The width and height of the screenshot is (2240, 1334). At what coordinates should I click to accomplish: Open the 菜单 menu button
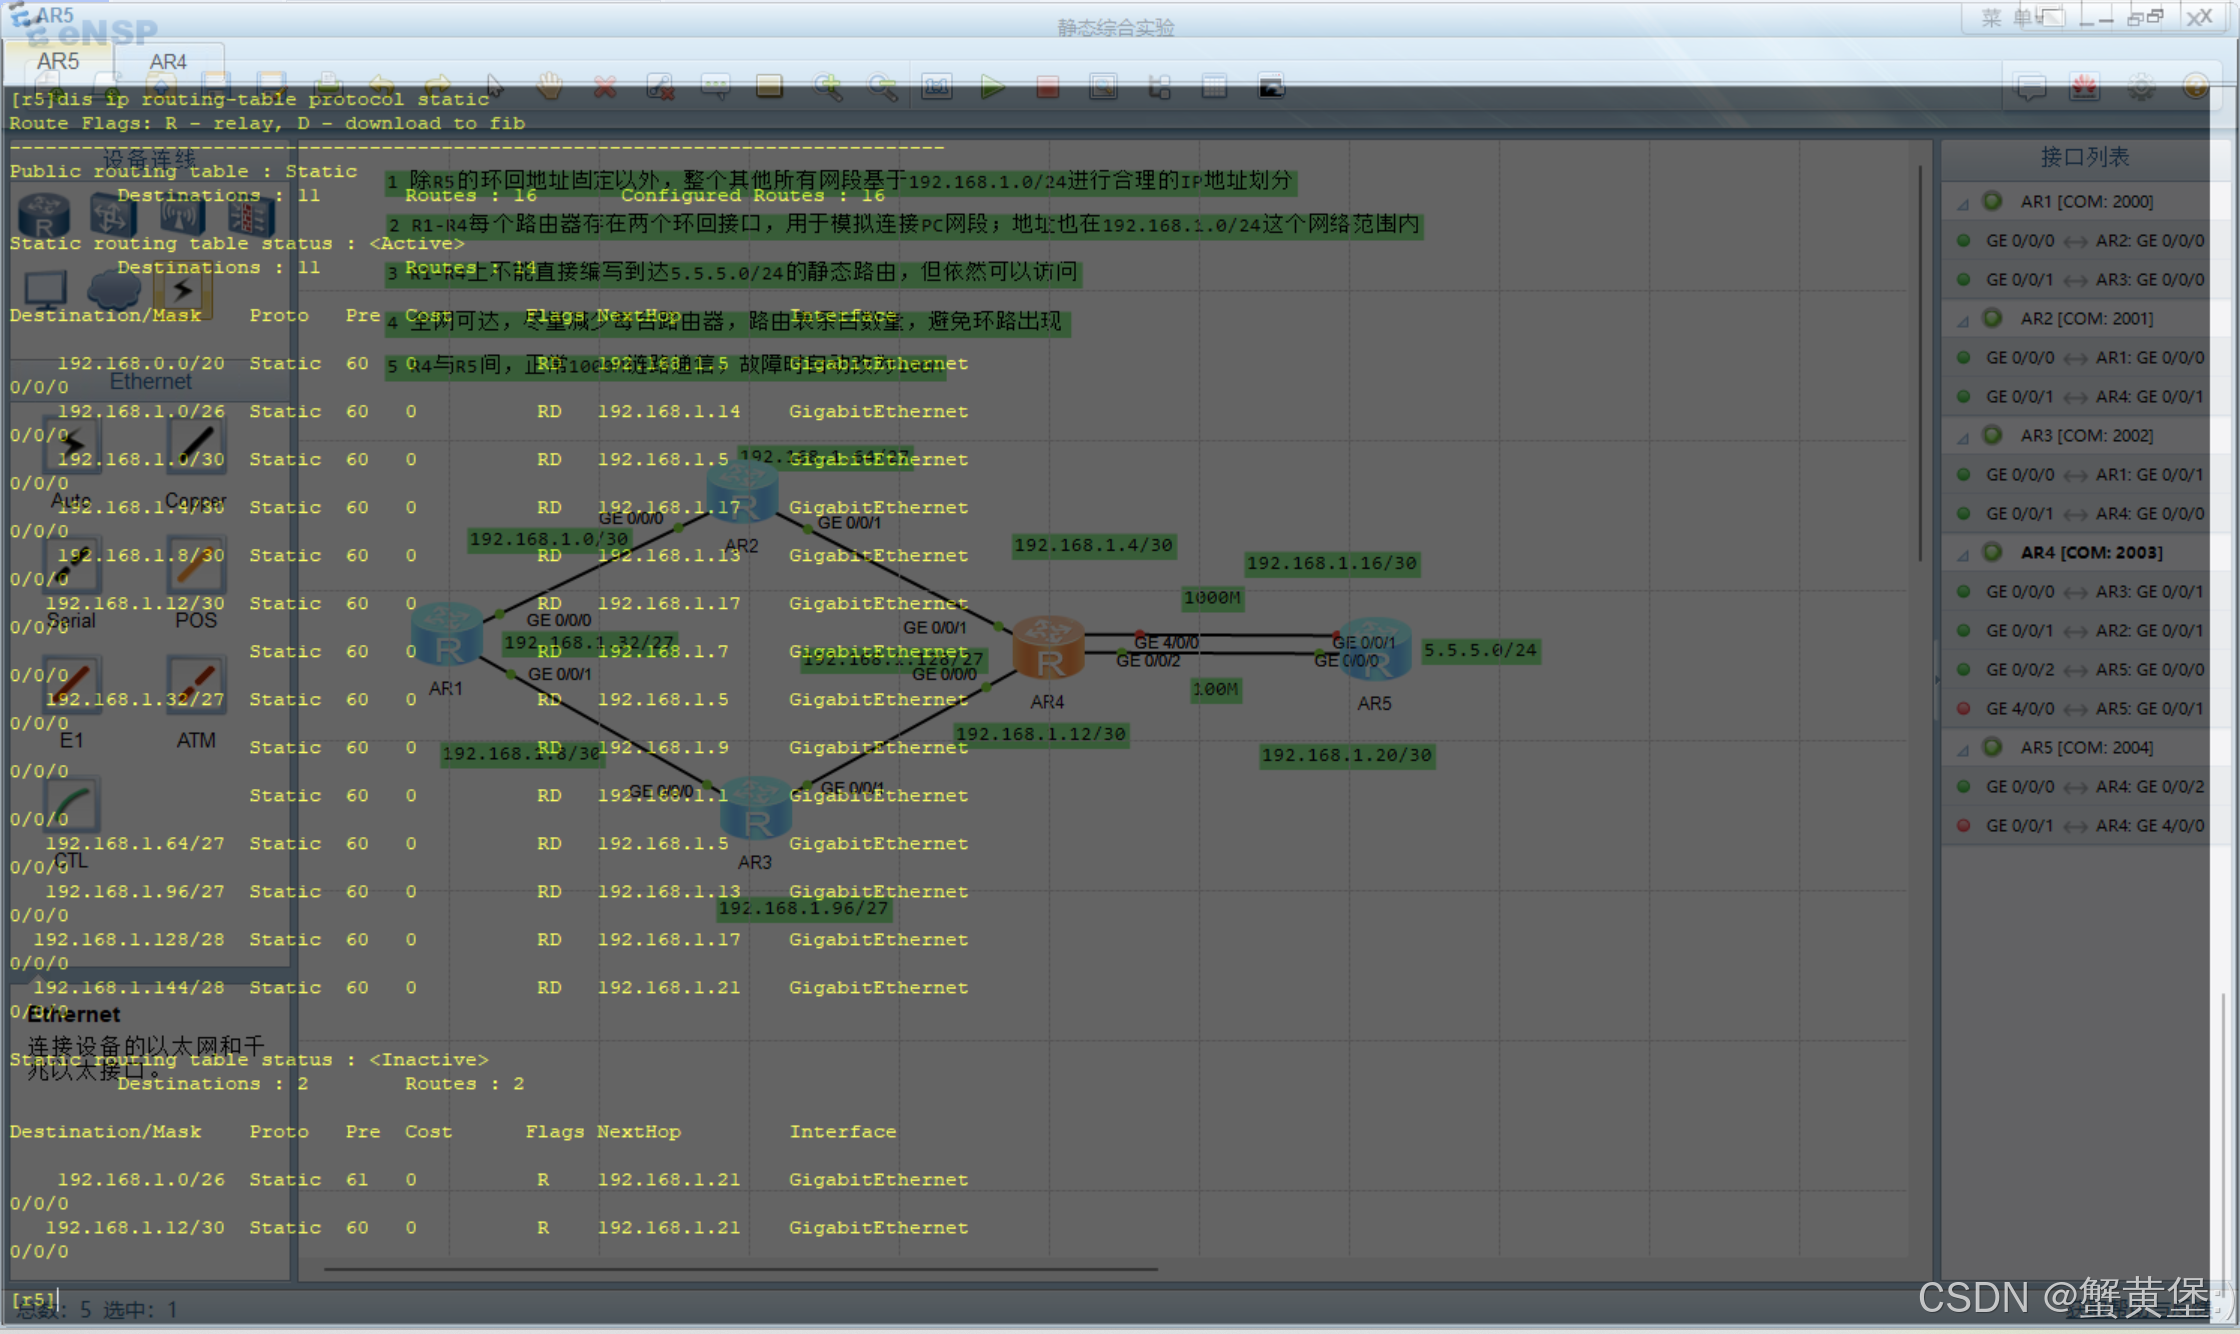(x=2006, y=18)
